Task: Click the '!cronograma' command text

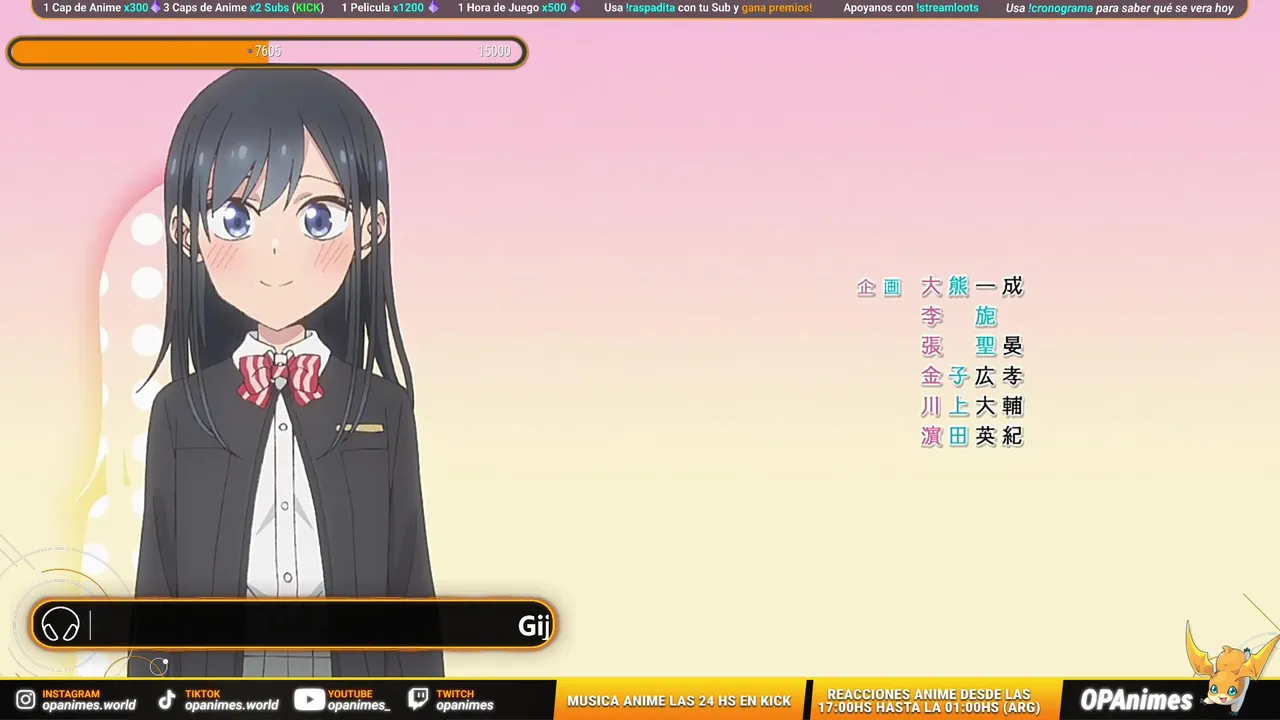Action: coord(1061,8)
